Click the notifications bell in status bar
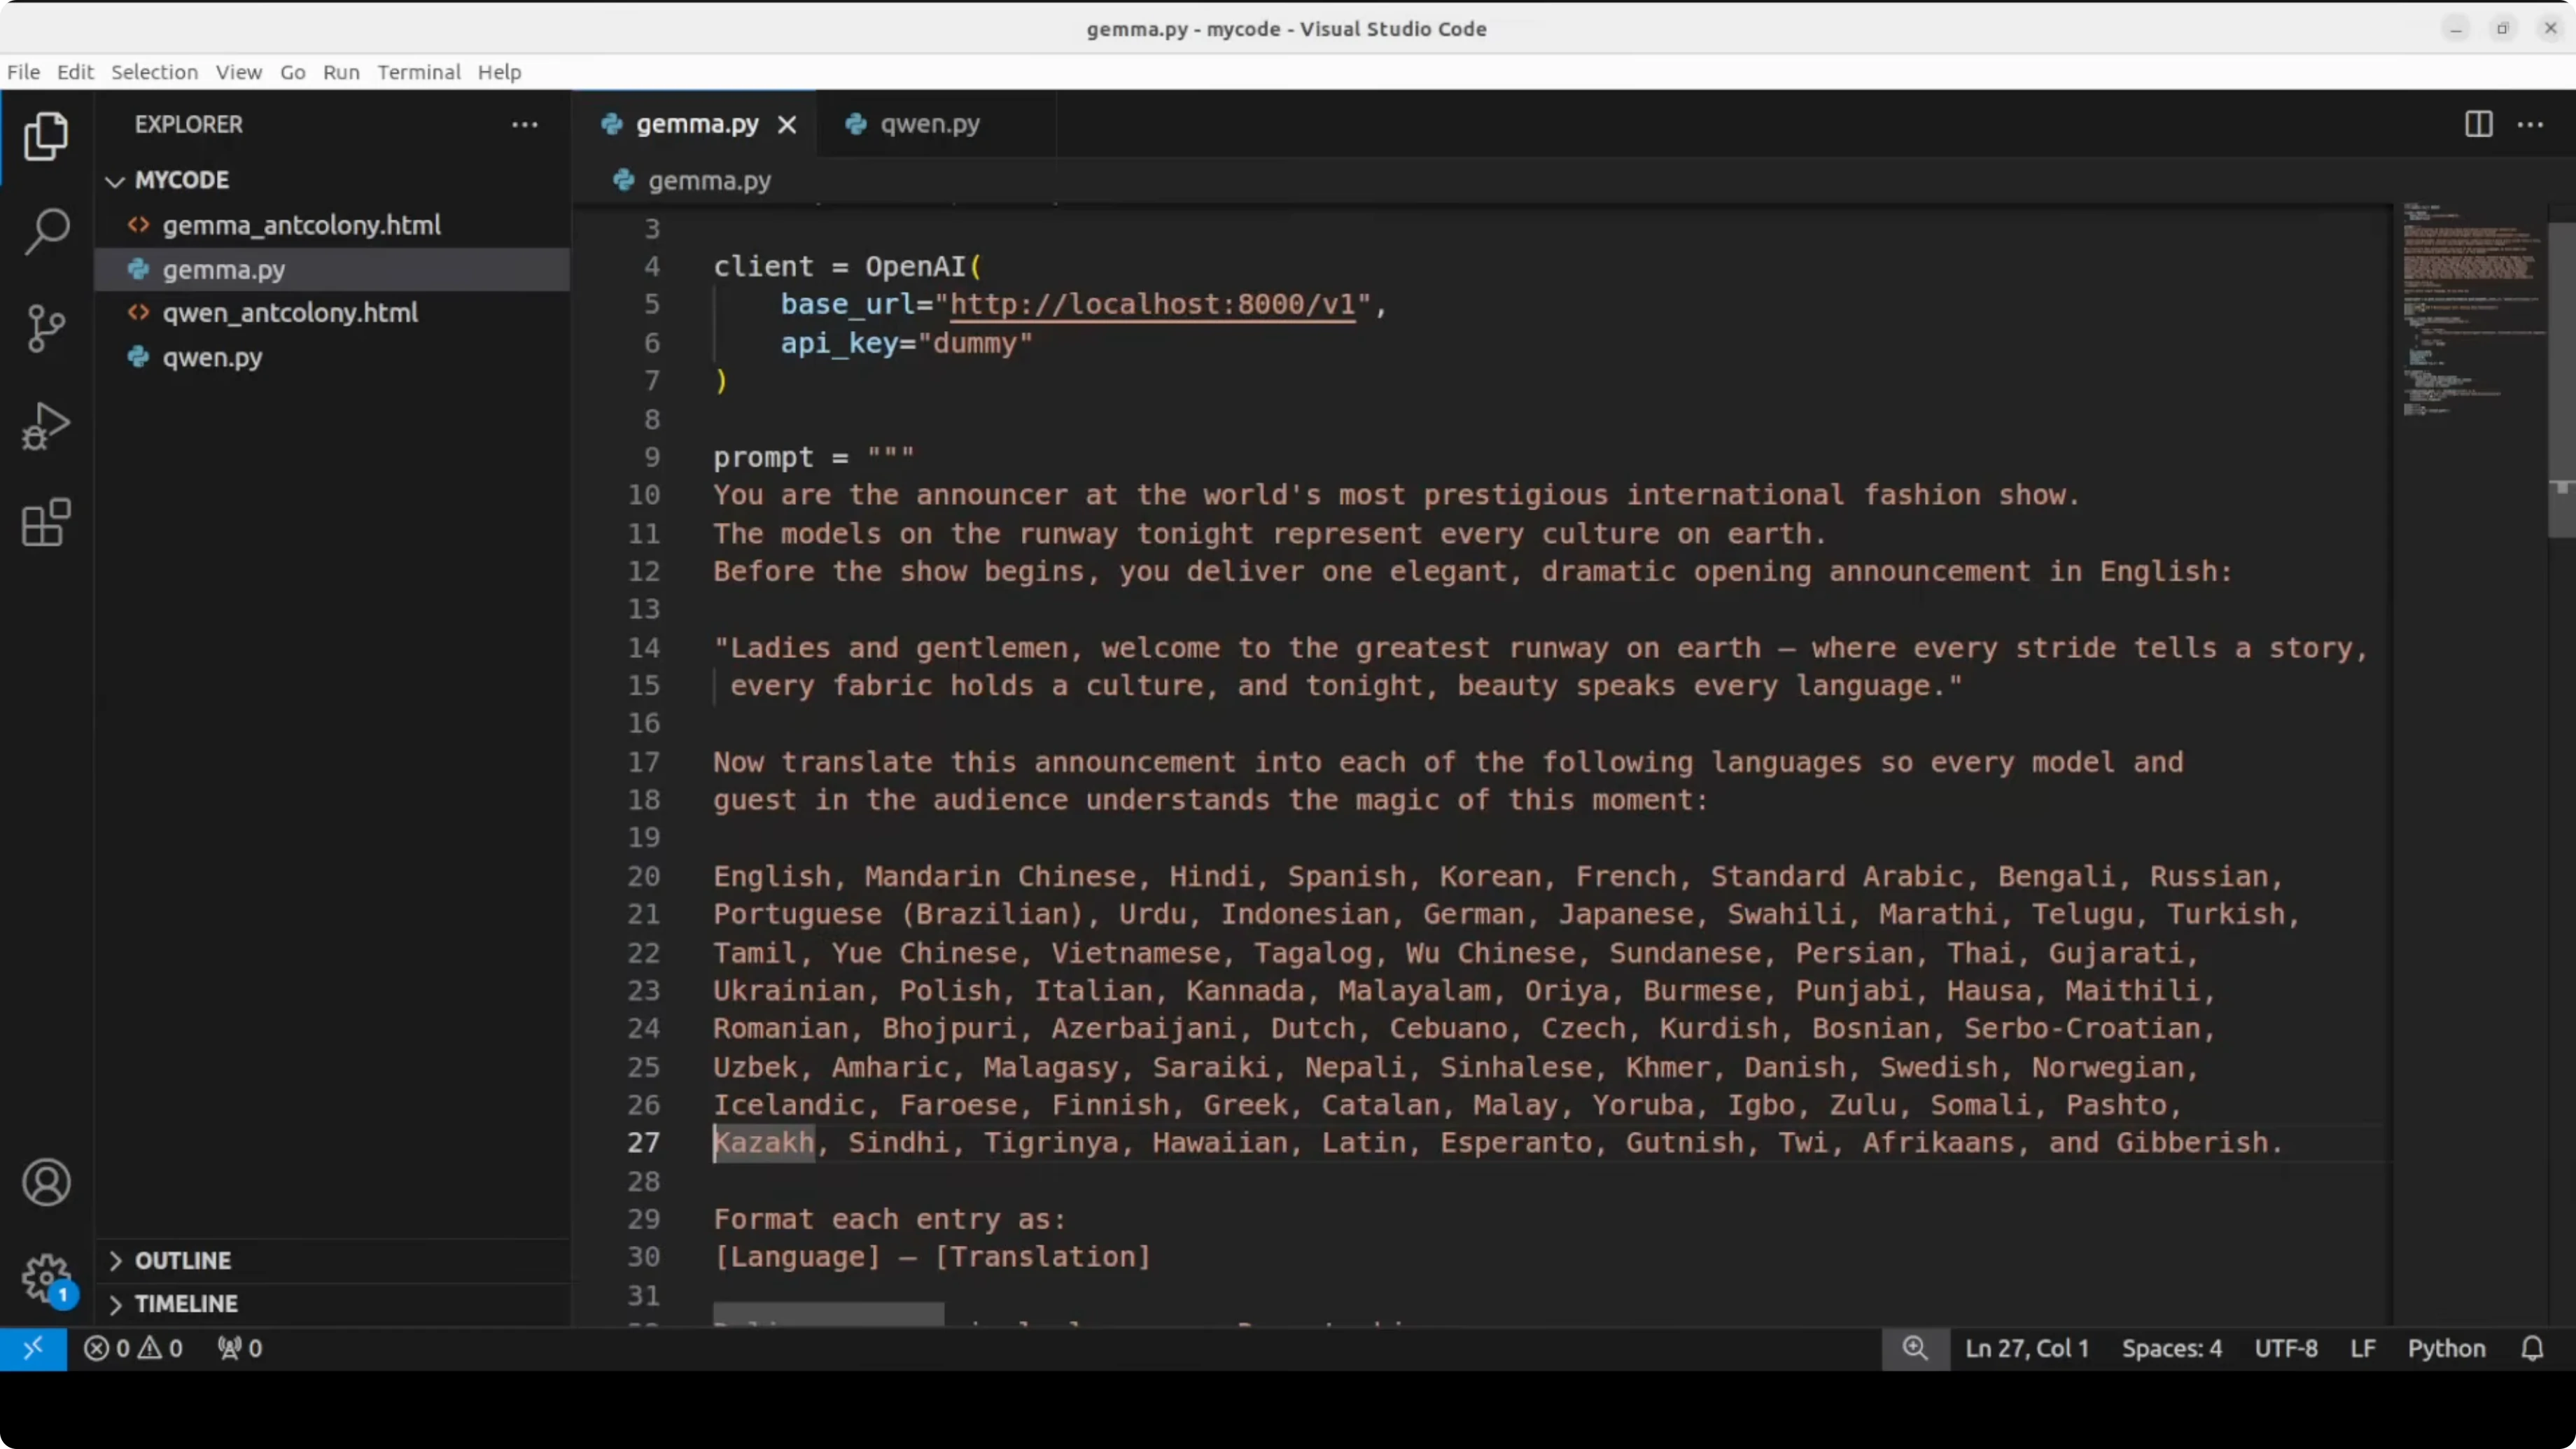 click(x=2531, y=1348)
